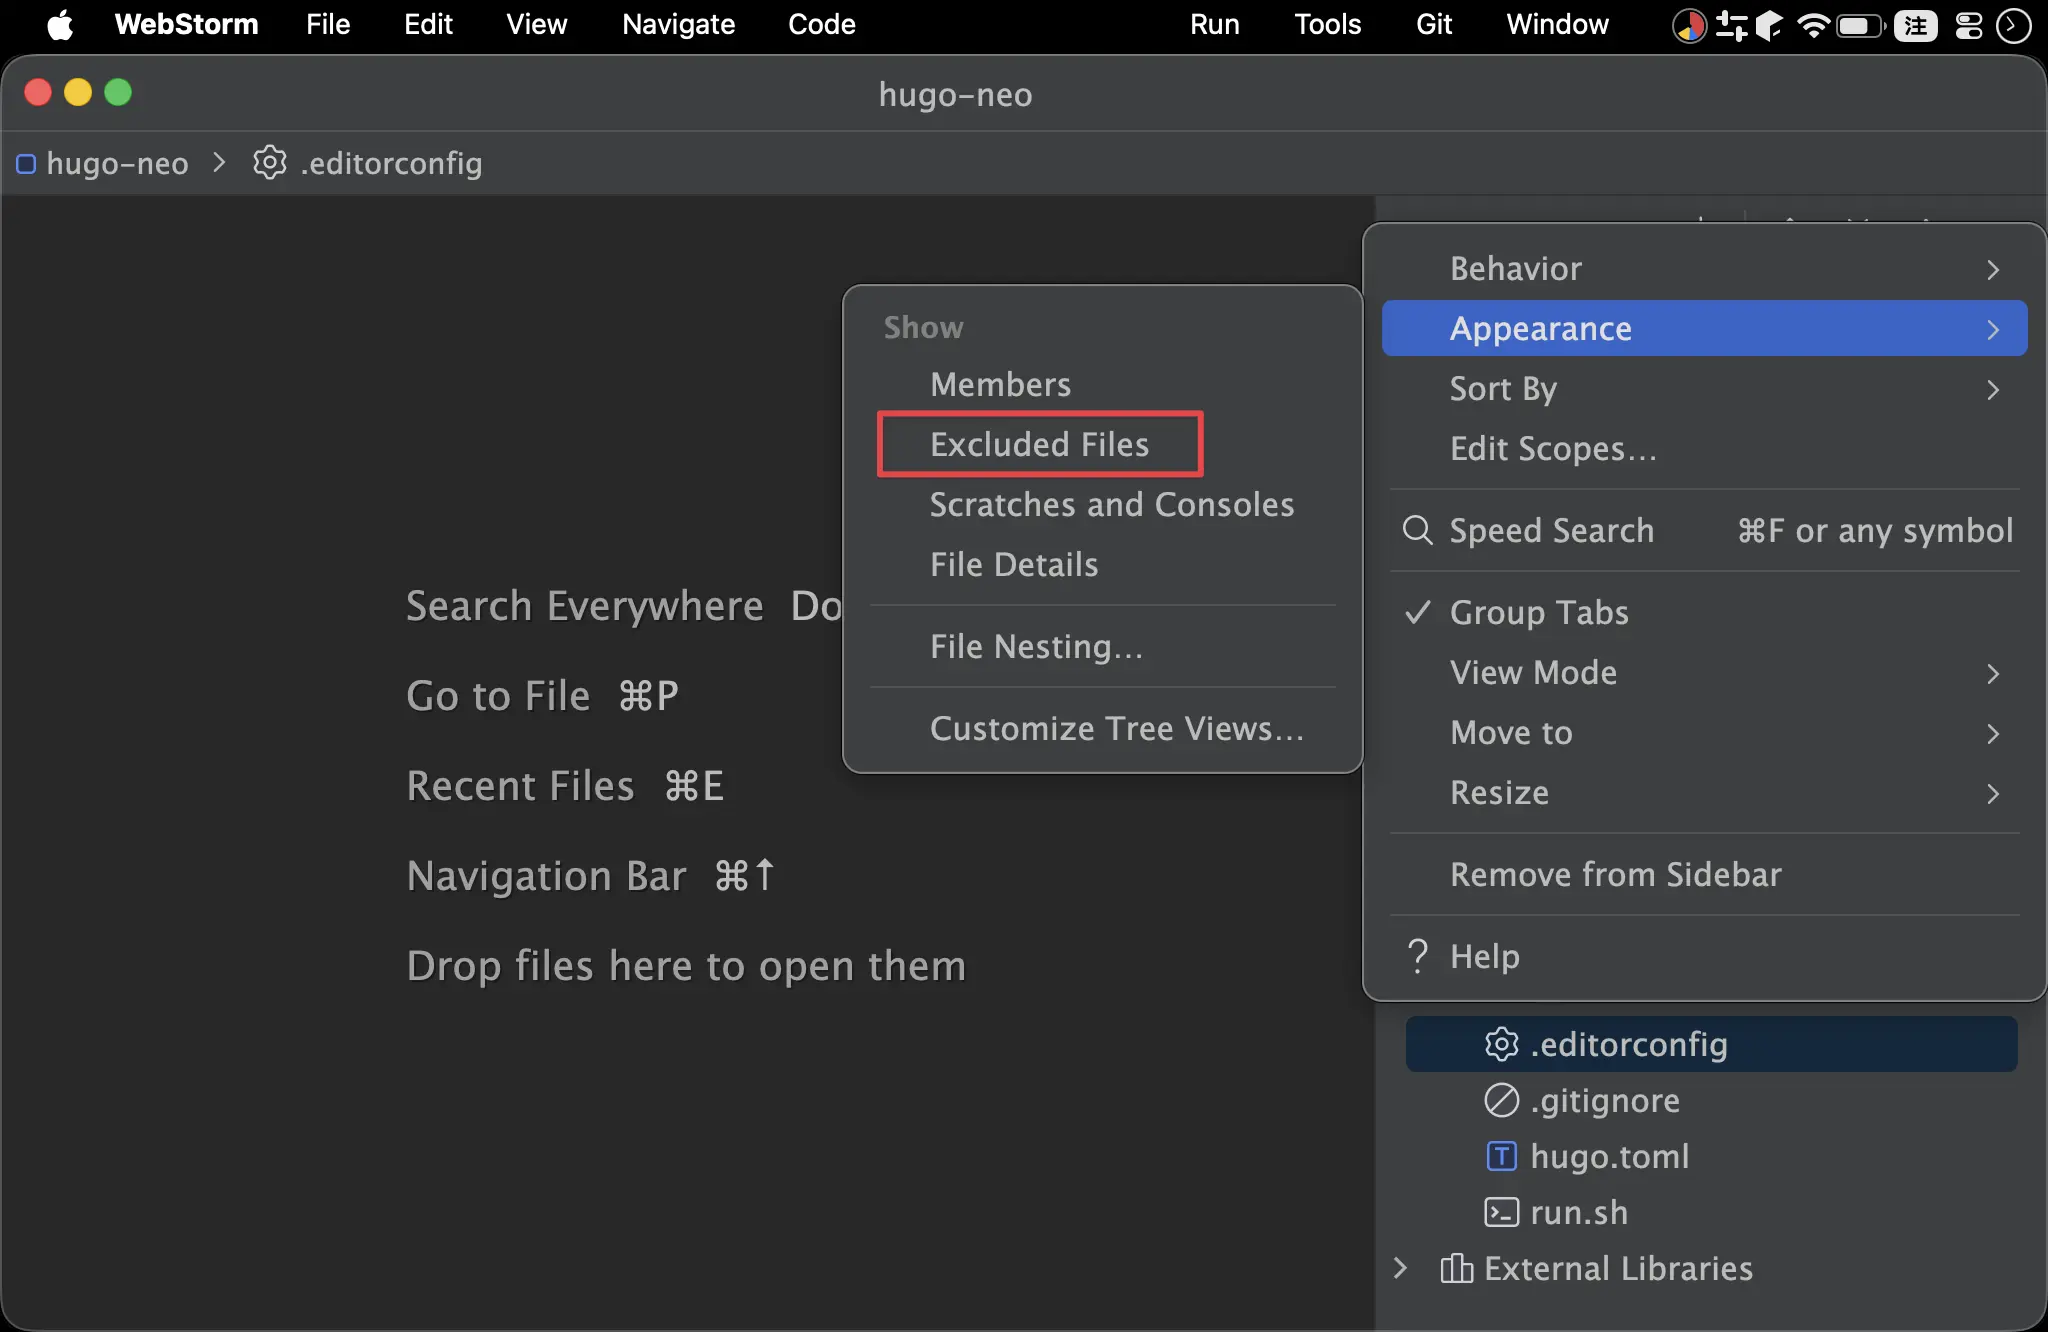Open the Wi-Fi status menu
This screenshot has width=2048, height=1332.
pyautogui.click(x=1813, y=25)
